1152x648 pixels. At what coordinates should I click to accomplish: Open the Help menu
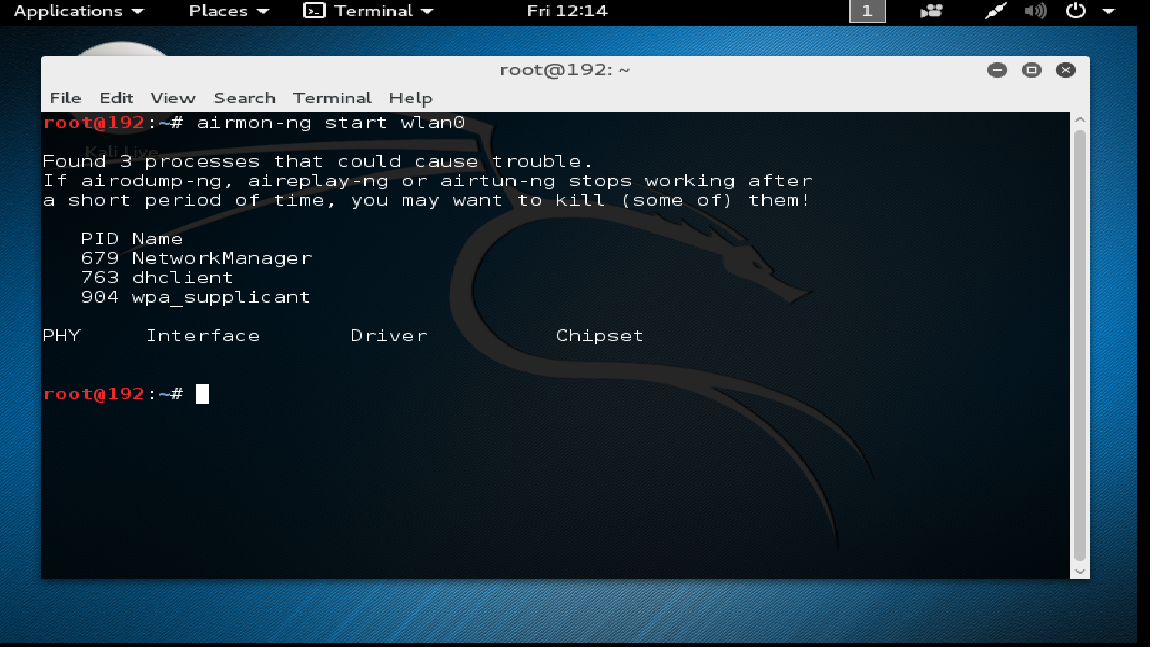(411, 98)
